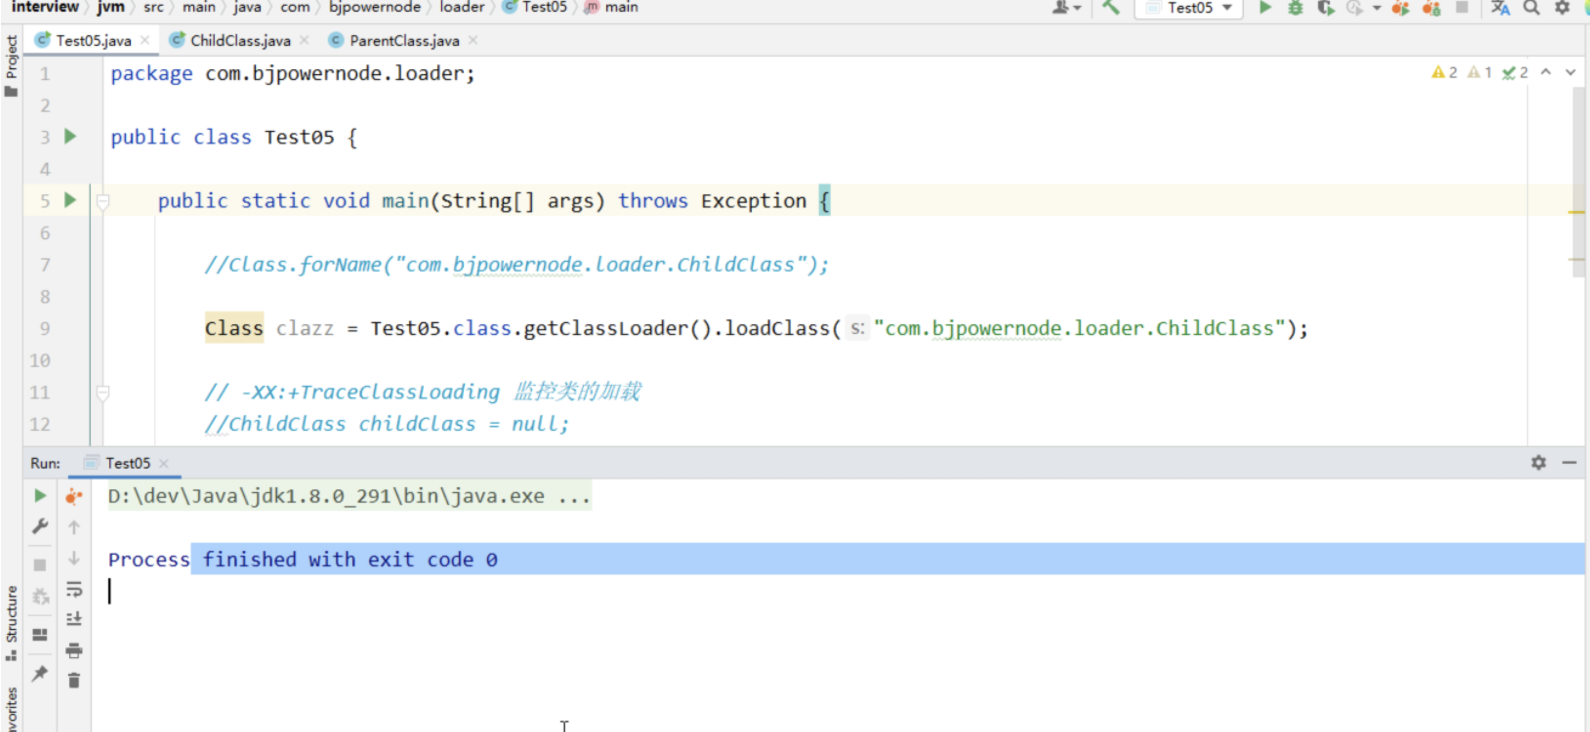This screenshot has height=732, width=1590.
Task: Click 'Test05' class in breadcrumb path
Action: click(x=535, y=7)
